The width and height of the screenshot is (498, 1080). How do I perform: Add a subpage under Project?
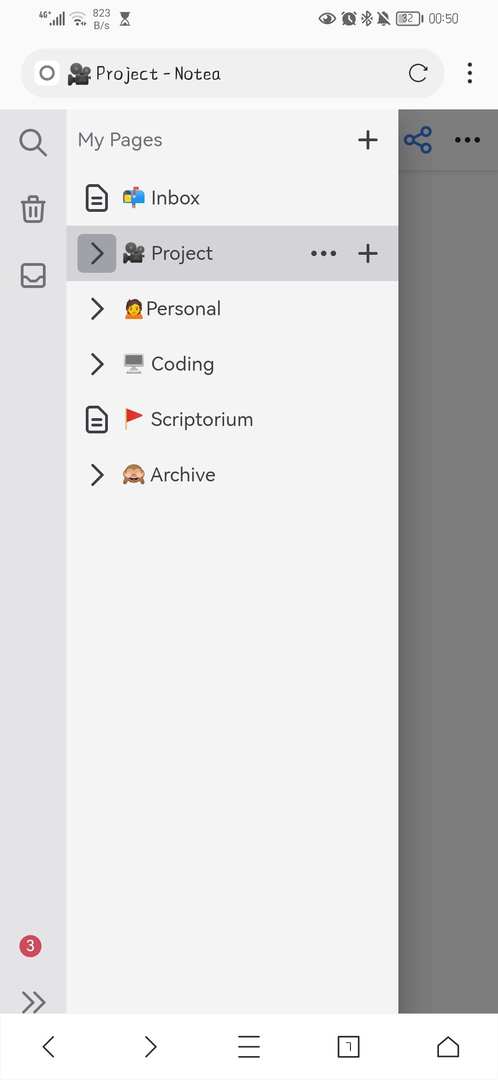click(368, 253)
